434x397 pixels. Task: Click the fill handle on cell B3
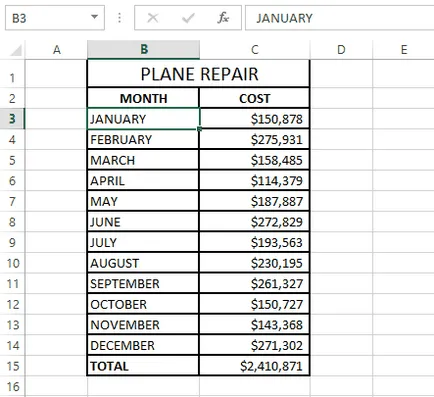[199, 129]
